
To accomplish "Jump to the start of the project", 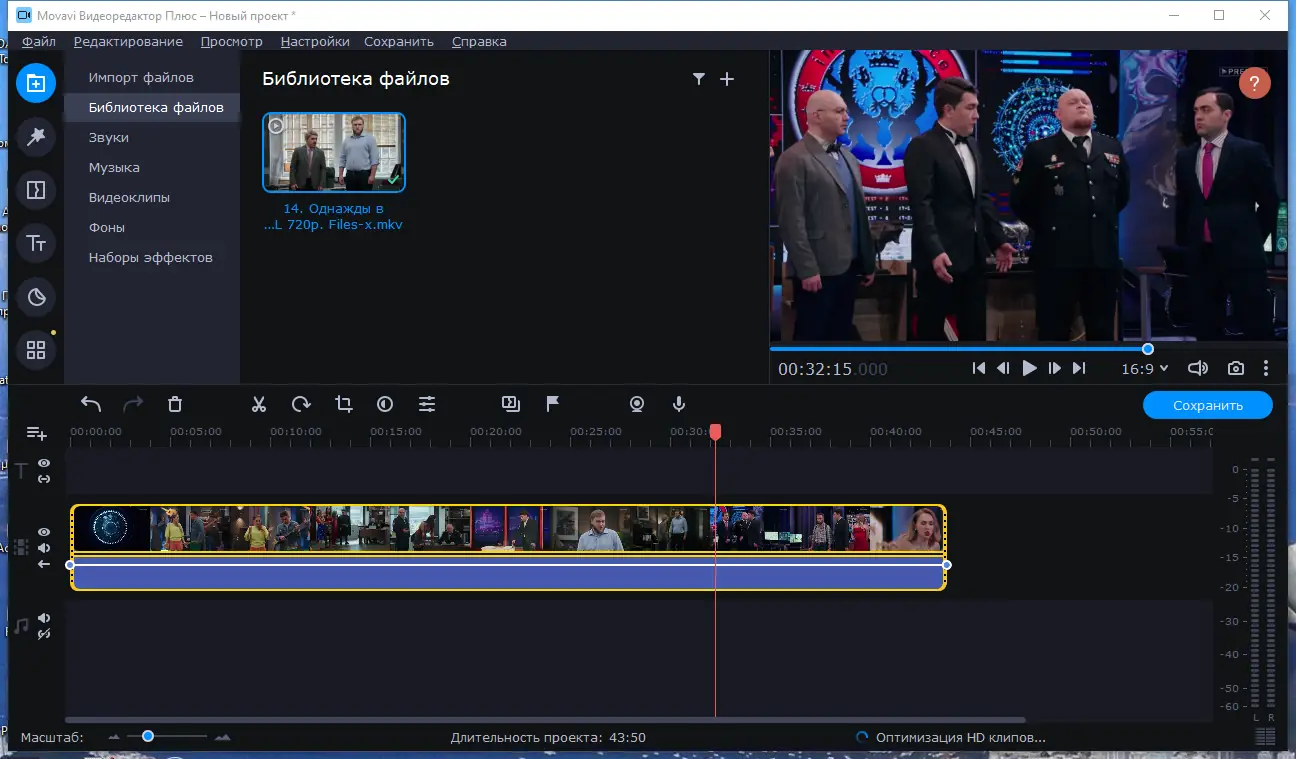I will (979, 368).
